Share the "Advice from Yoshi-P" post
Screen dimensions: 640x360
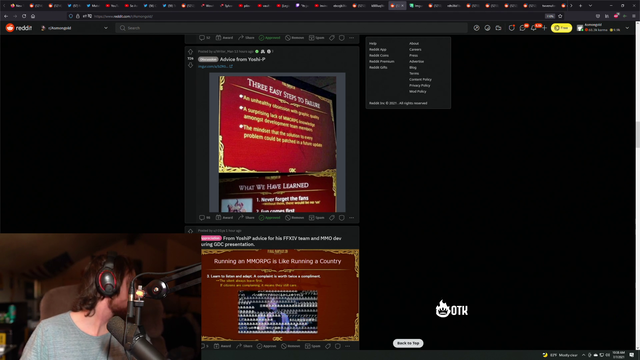click(246, 218)
